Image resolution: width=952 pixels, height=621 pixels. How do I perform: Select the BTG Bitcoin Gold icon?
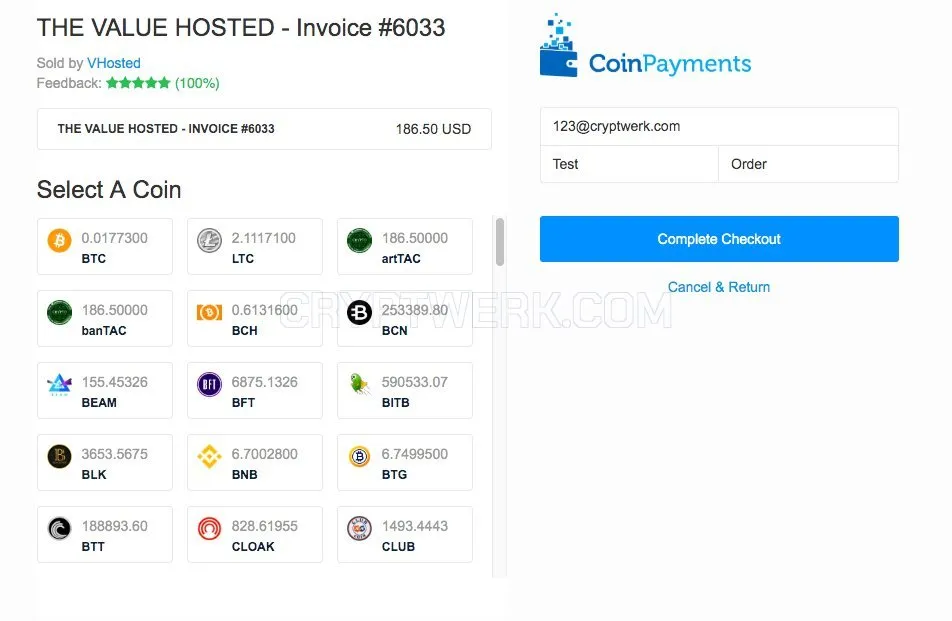pyautogui.click(x=359, y=456)
